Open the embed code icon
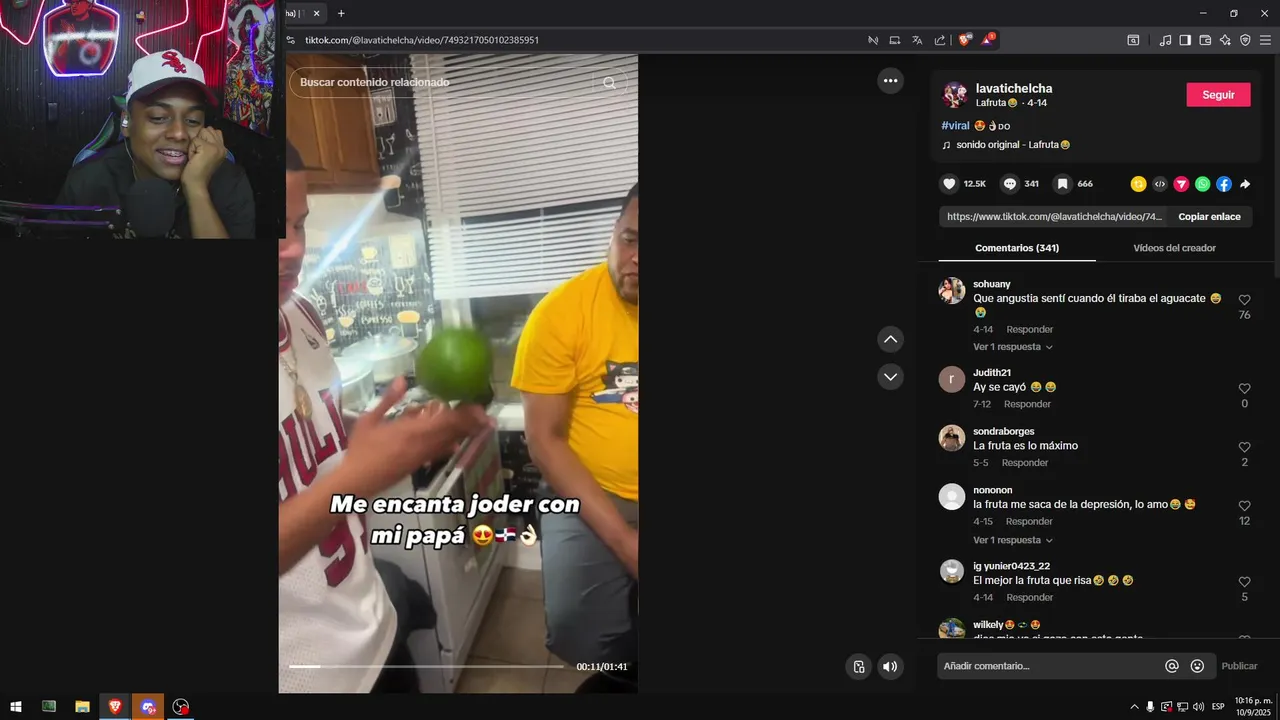The image size is (1280, 720). click(x=1160, y=184)
